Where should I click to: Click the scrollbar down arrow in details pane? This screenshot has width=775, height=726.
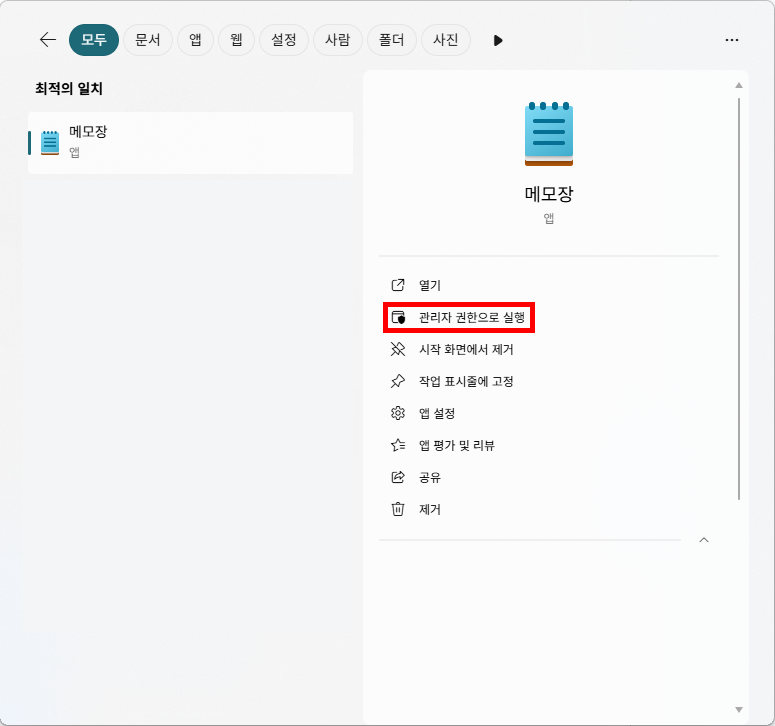pos(739,709)
